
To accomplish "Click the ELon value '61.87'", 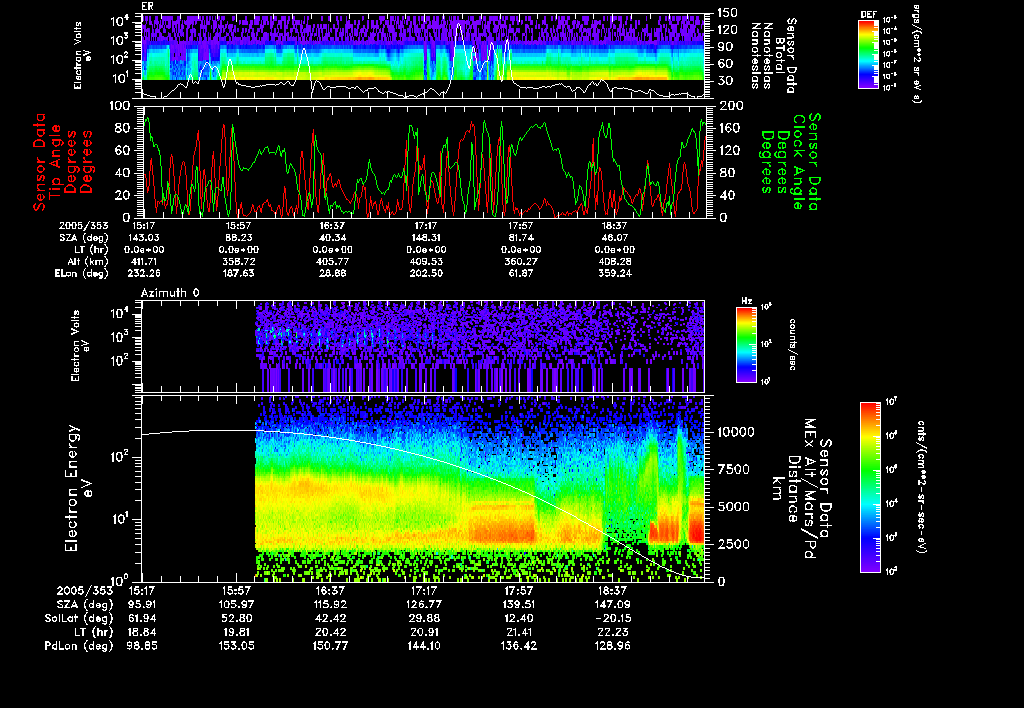I will pos(520,274).
